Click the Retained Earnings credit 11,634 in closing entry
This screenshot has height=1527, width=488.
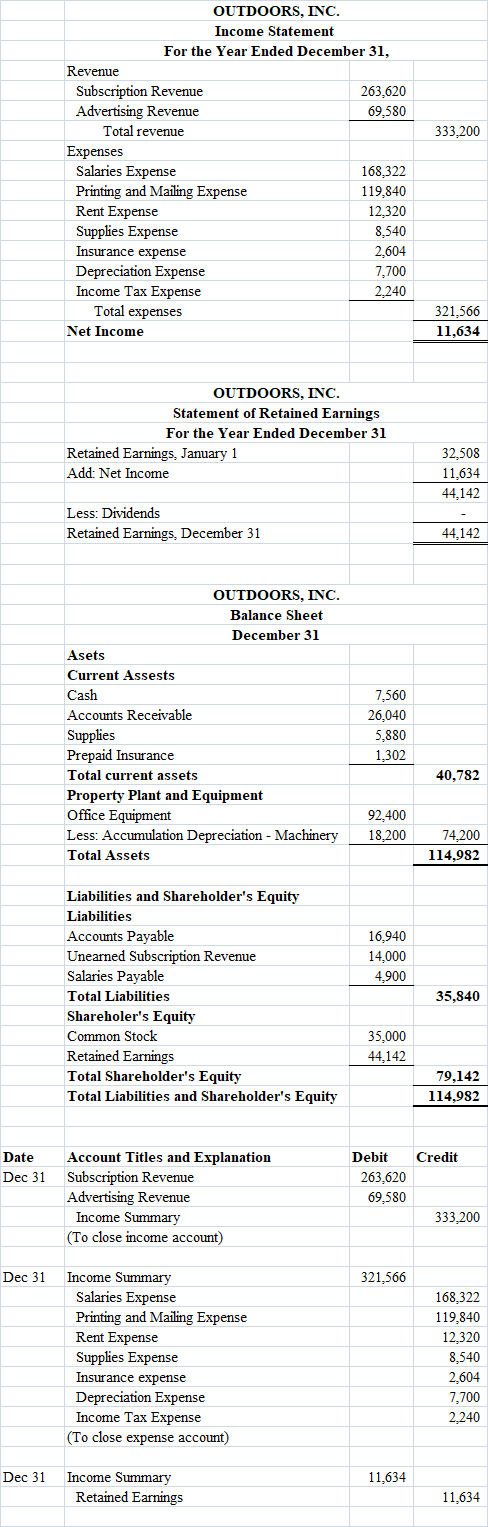click(x=461, y=1497)
